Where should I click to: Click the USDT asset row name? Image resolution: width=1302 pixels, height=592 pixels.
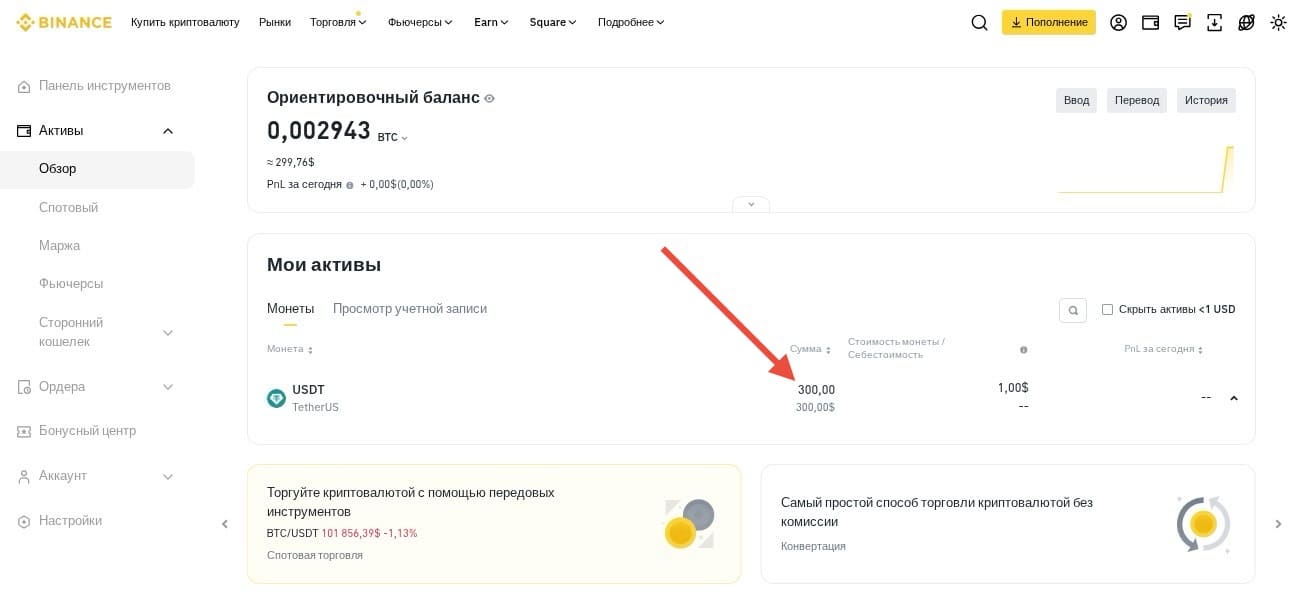[308, 390]
